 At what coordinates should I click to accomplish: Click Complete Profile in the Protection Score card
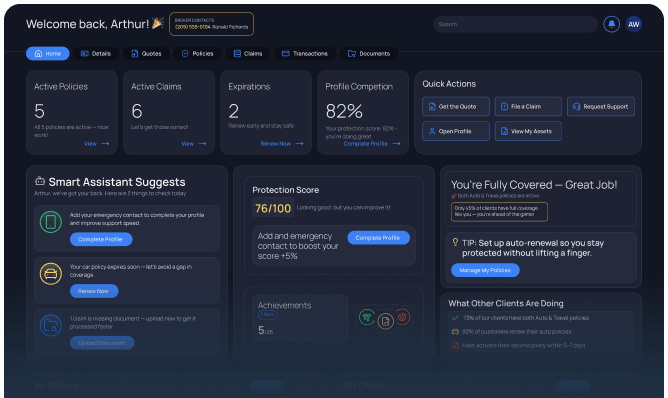(378, 238)
